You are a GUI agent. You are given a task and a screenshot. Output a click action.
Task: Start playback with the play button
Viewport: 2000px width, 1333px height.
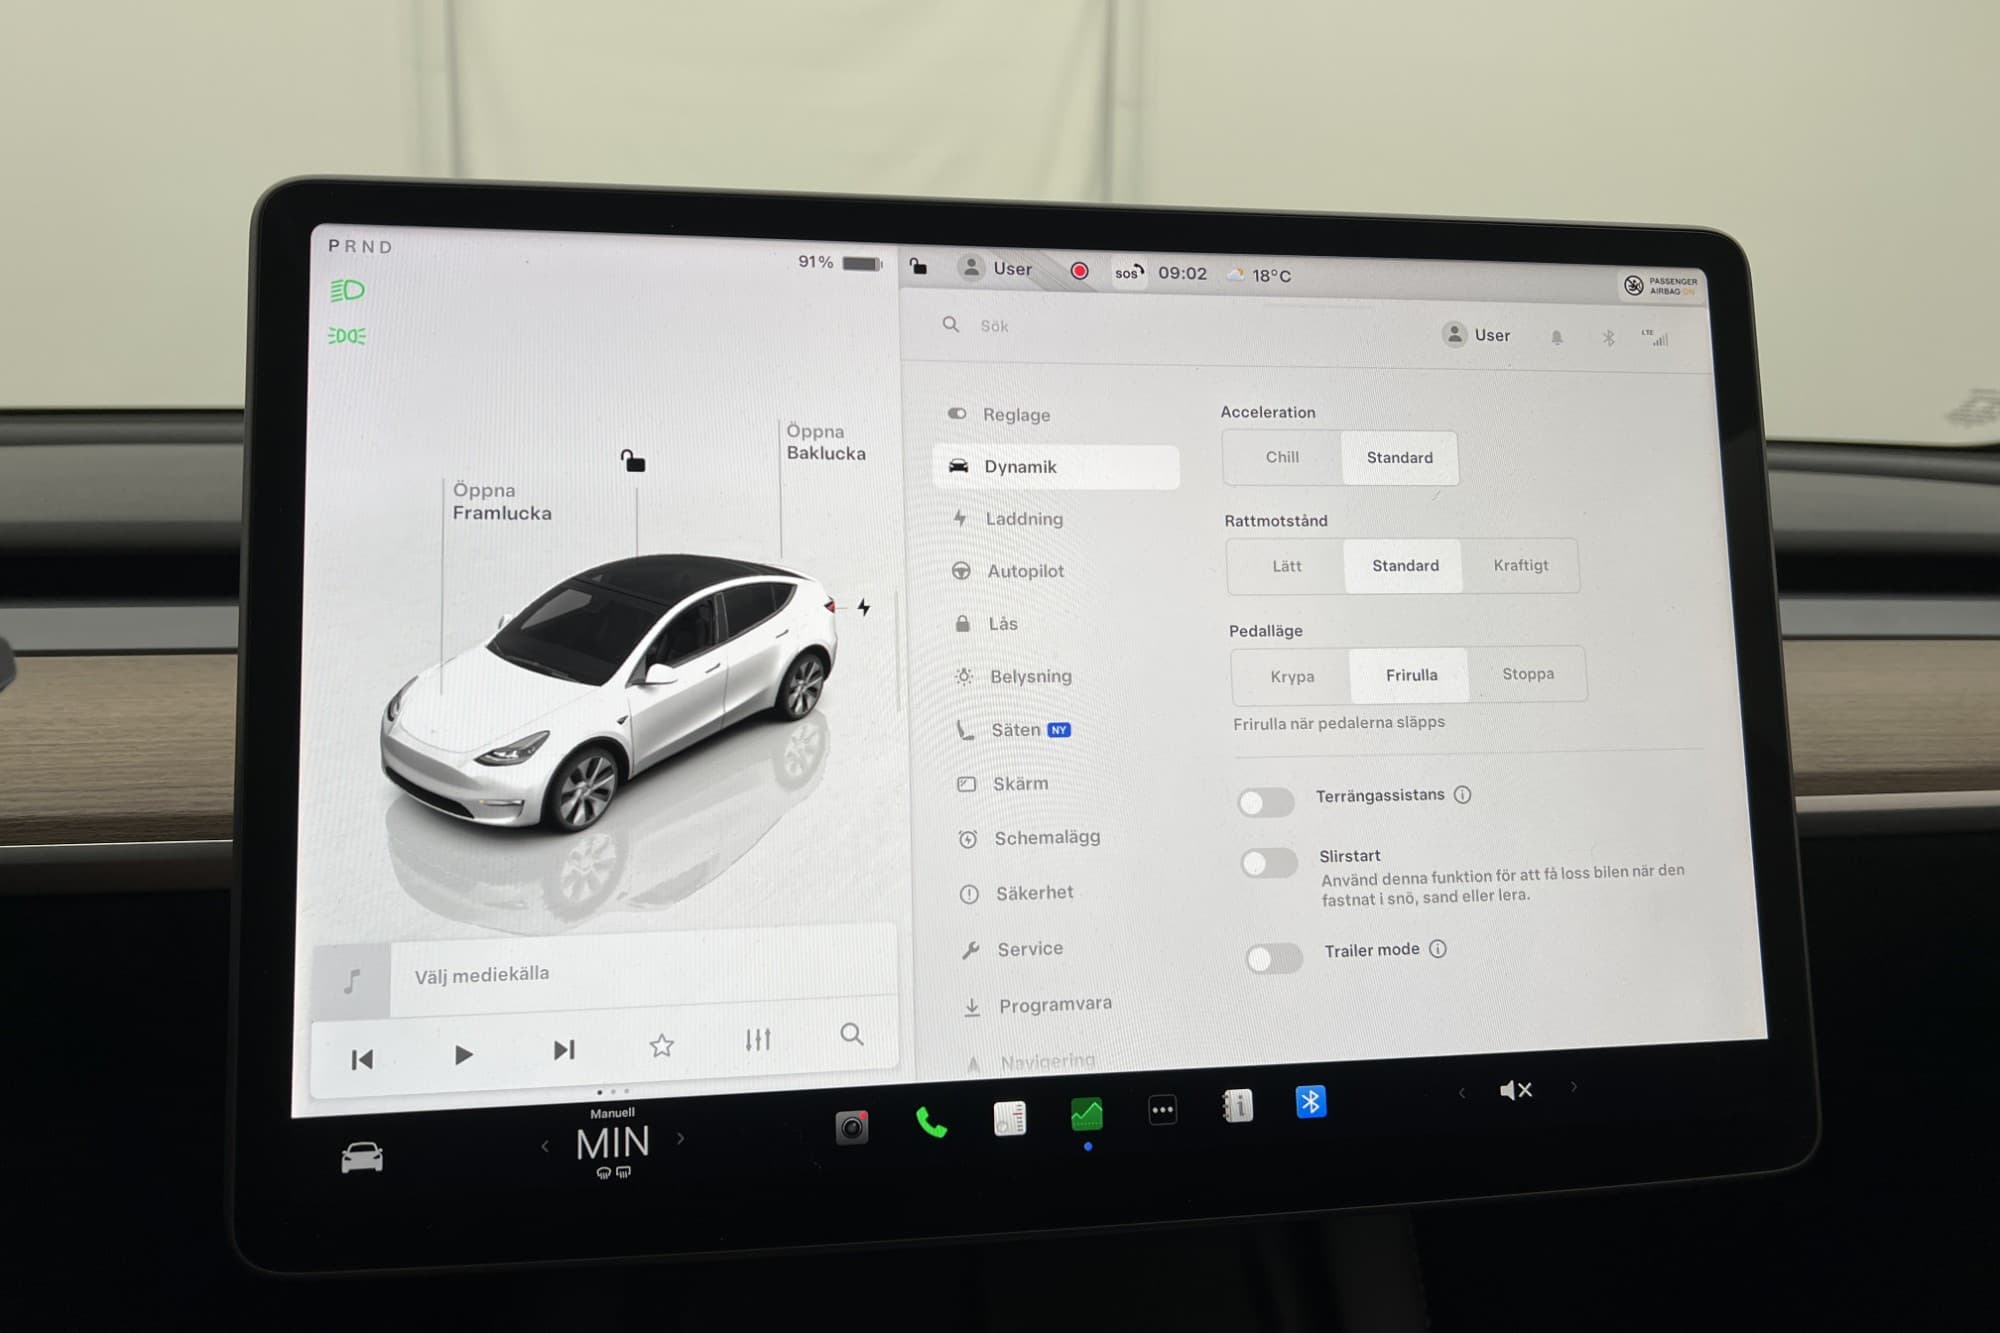coord(463,1054)
